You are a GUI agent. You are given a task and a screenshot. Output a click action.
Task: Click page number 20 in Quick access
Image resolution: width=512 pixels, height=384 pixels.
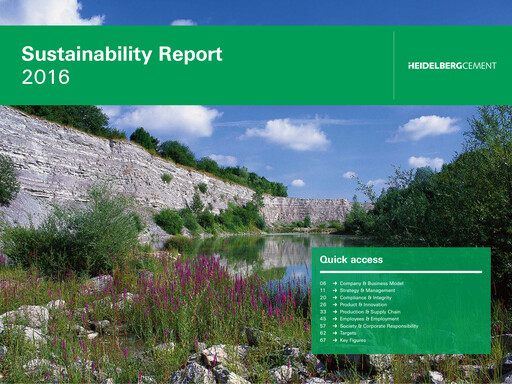point(323,298)
